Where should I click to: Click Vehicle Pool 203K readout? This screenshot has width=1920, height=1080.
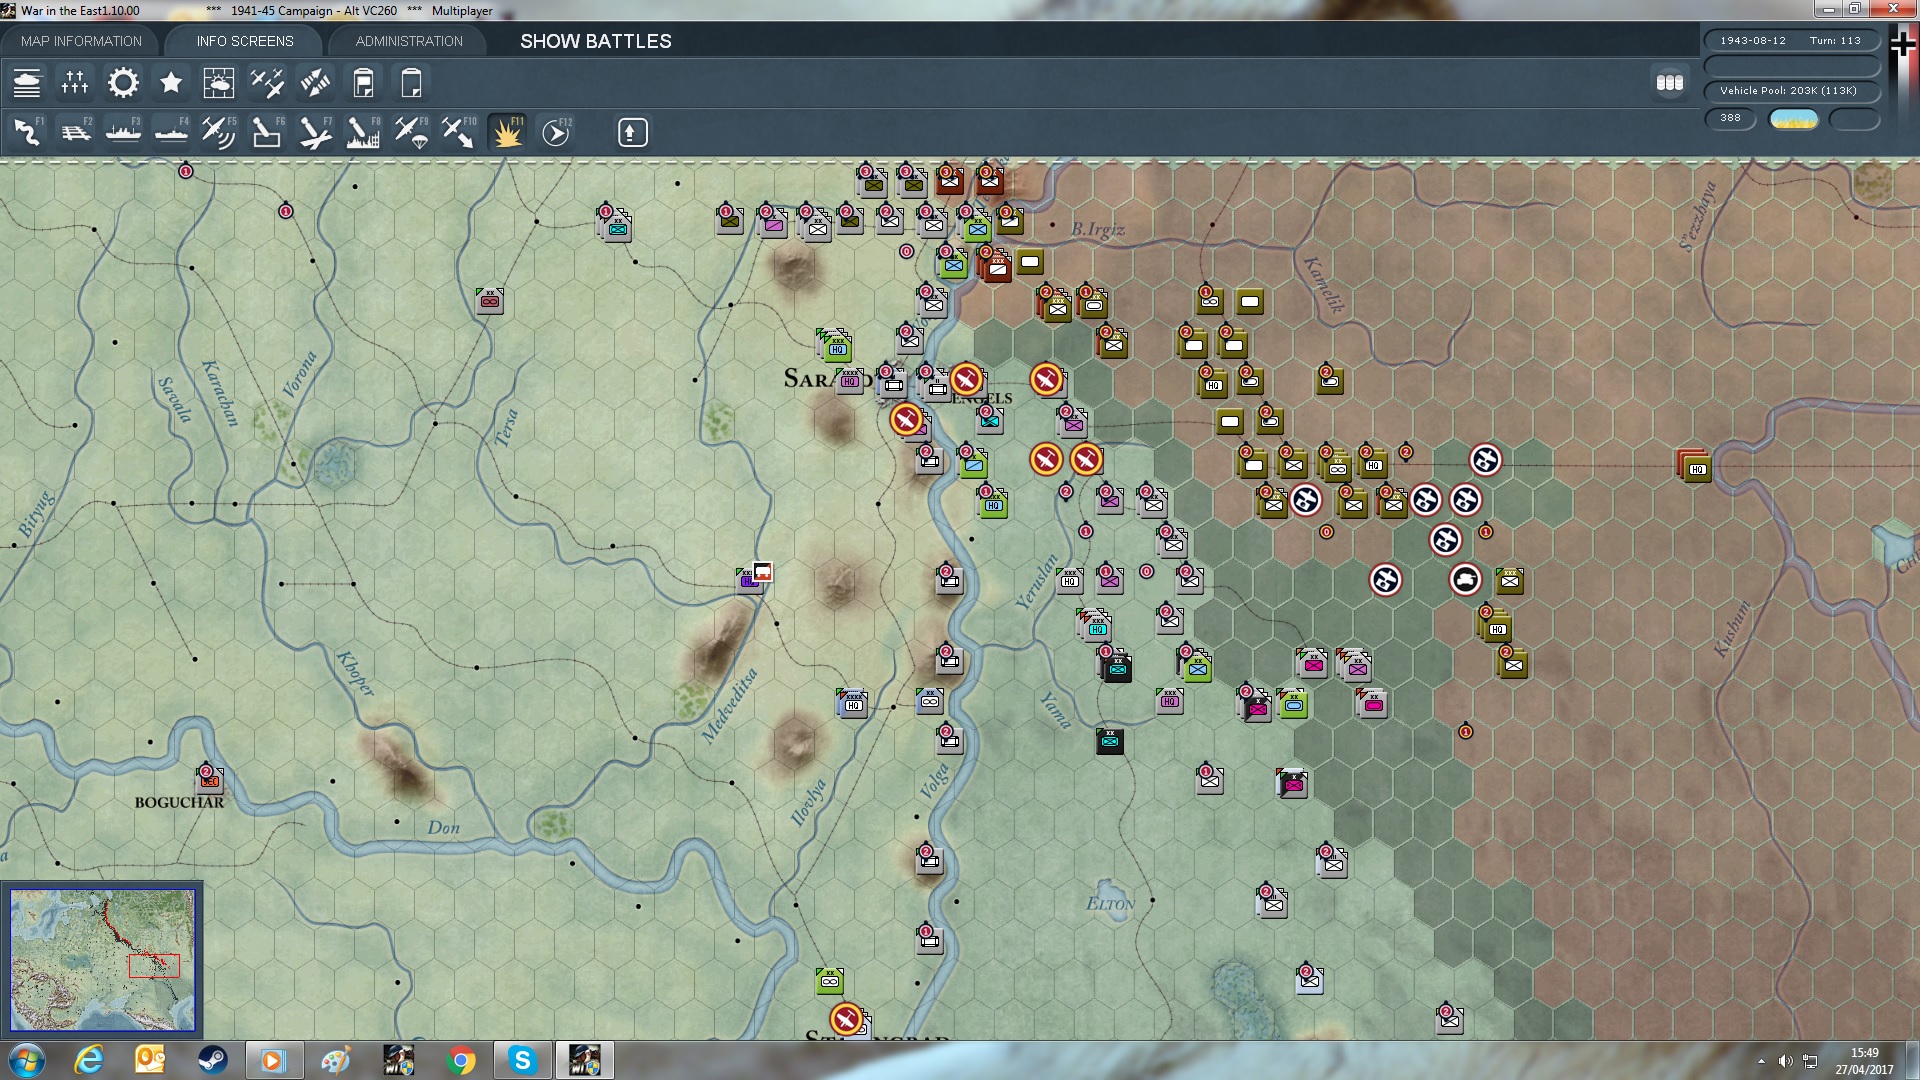tap(1791, 90)
